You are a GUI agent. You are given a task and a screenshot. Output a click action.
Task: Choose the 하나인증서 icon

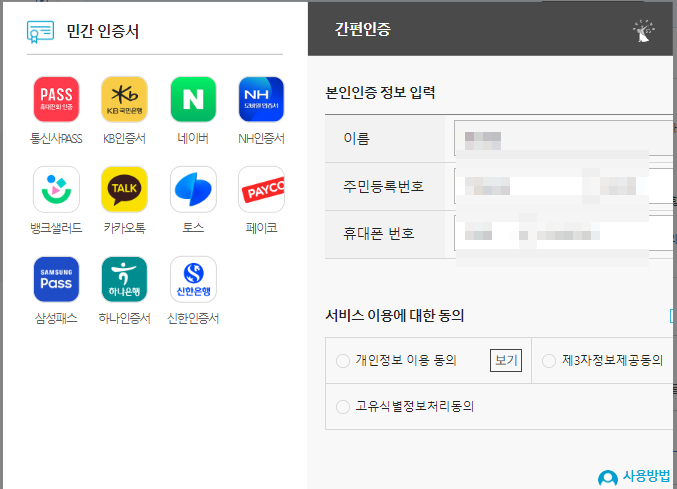124,279
